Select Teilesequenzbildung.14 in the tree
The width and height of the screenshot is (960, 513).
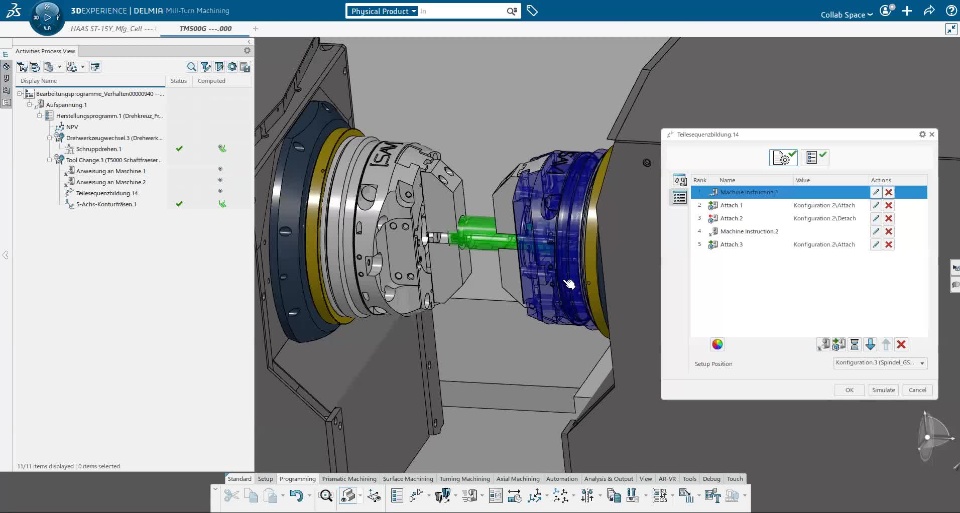pos(107,193)
